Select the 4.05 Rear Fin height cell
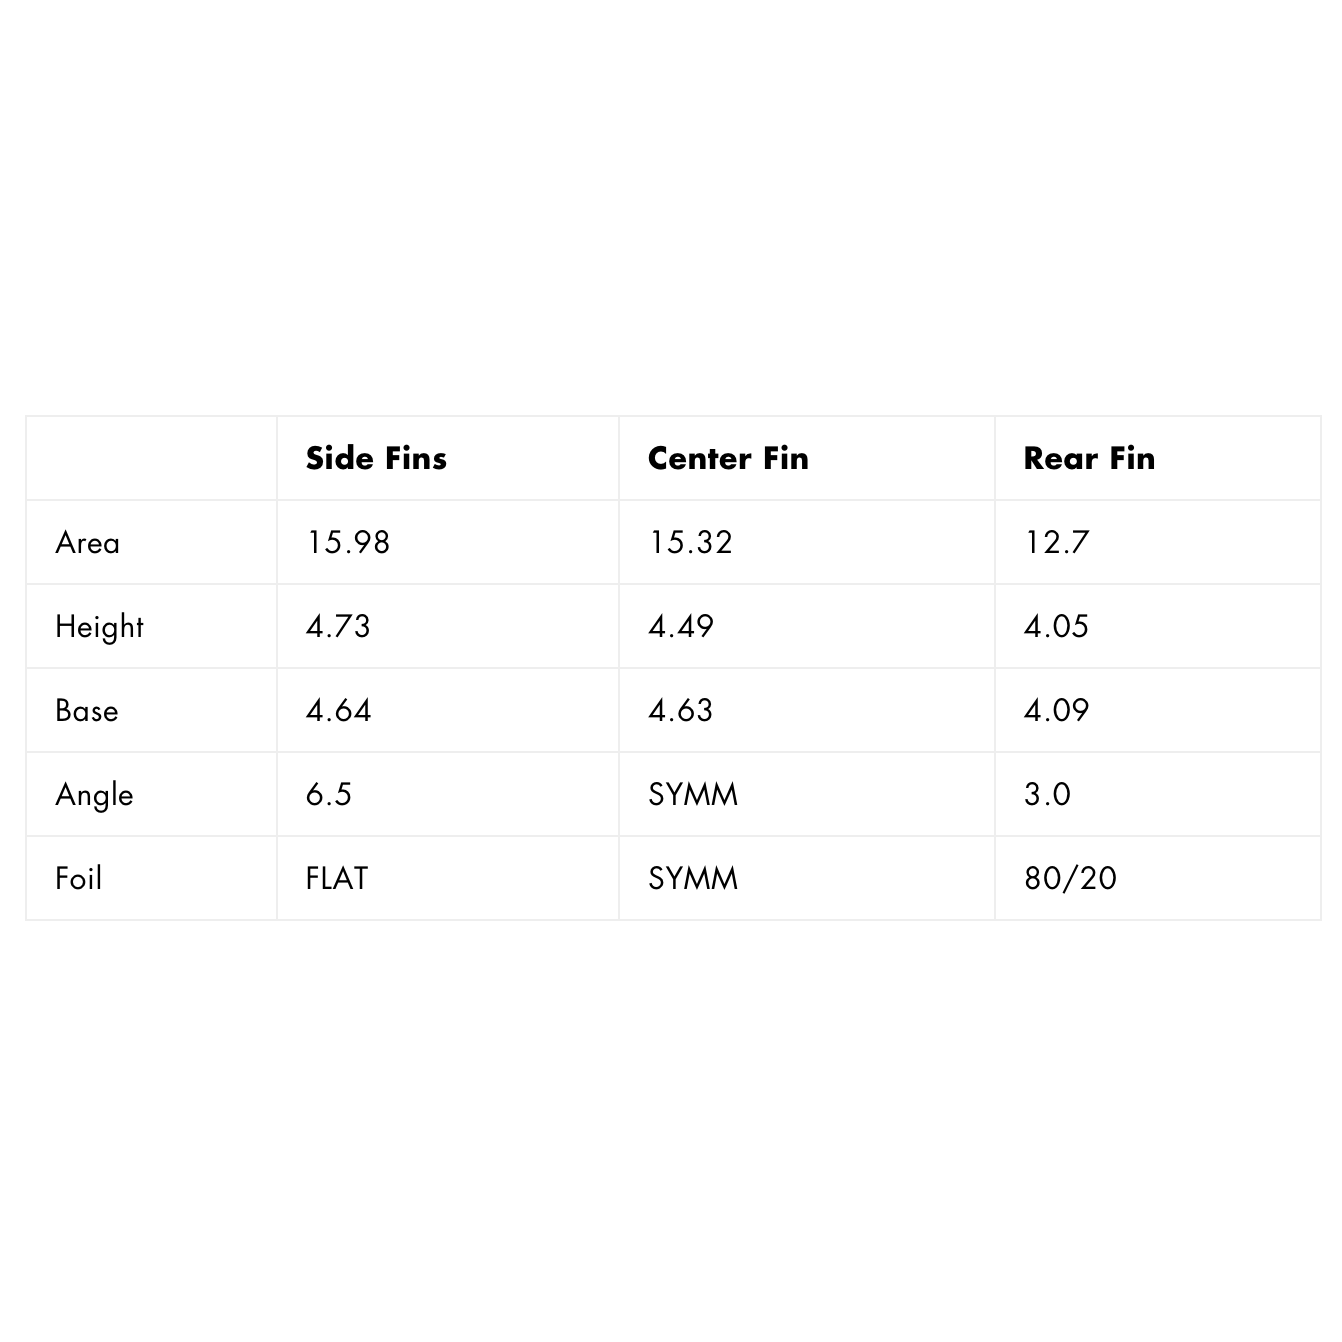 1056,627
